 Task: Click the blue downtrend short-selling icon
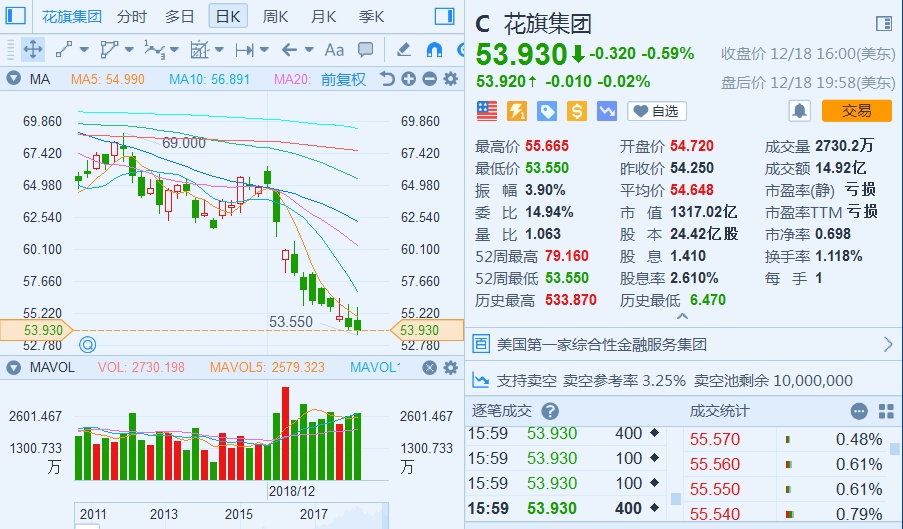pos(606,111)
